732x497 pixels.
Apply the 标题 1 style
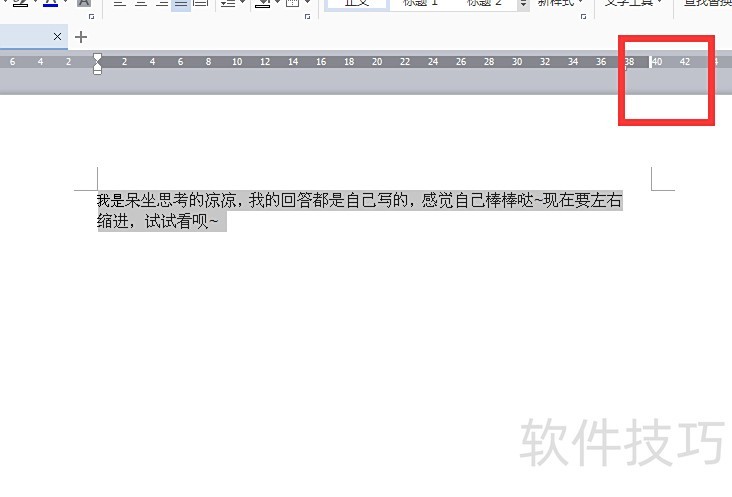(420, 4)
